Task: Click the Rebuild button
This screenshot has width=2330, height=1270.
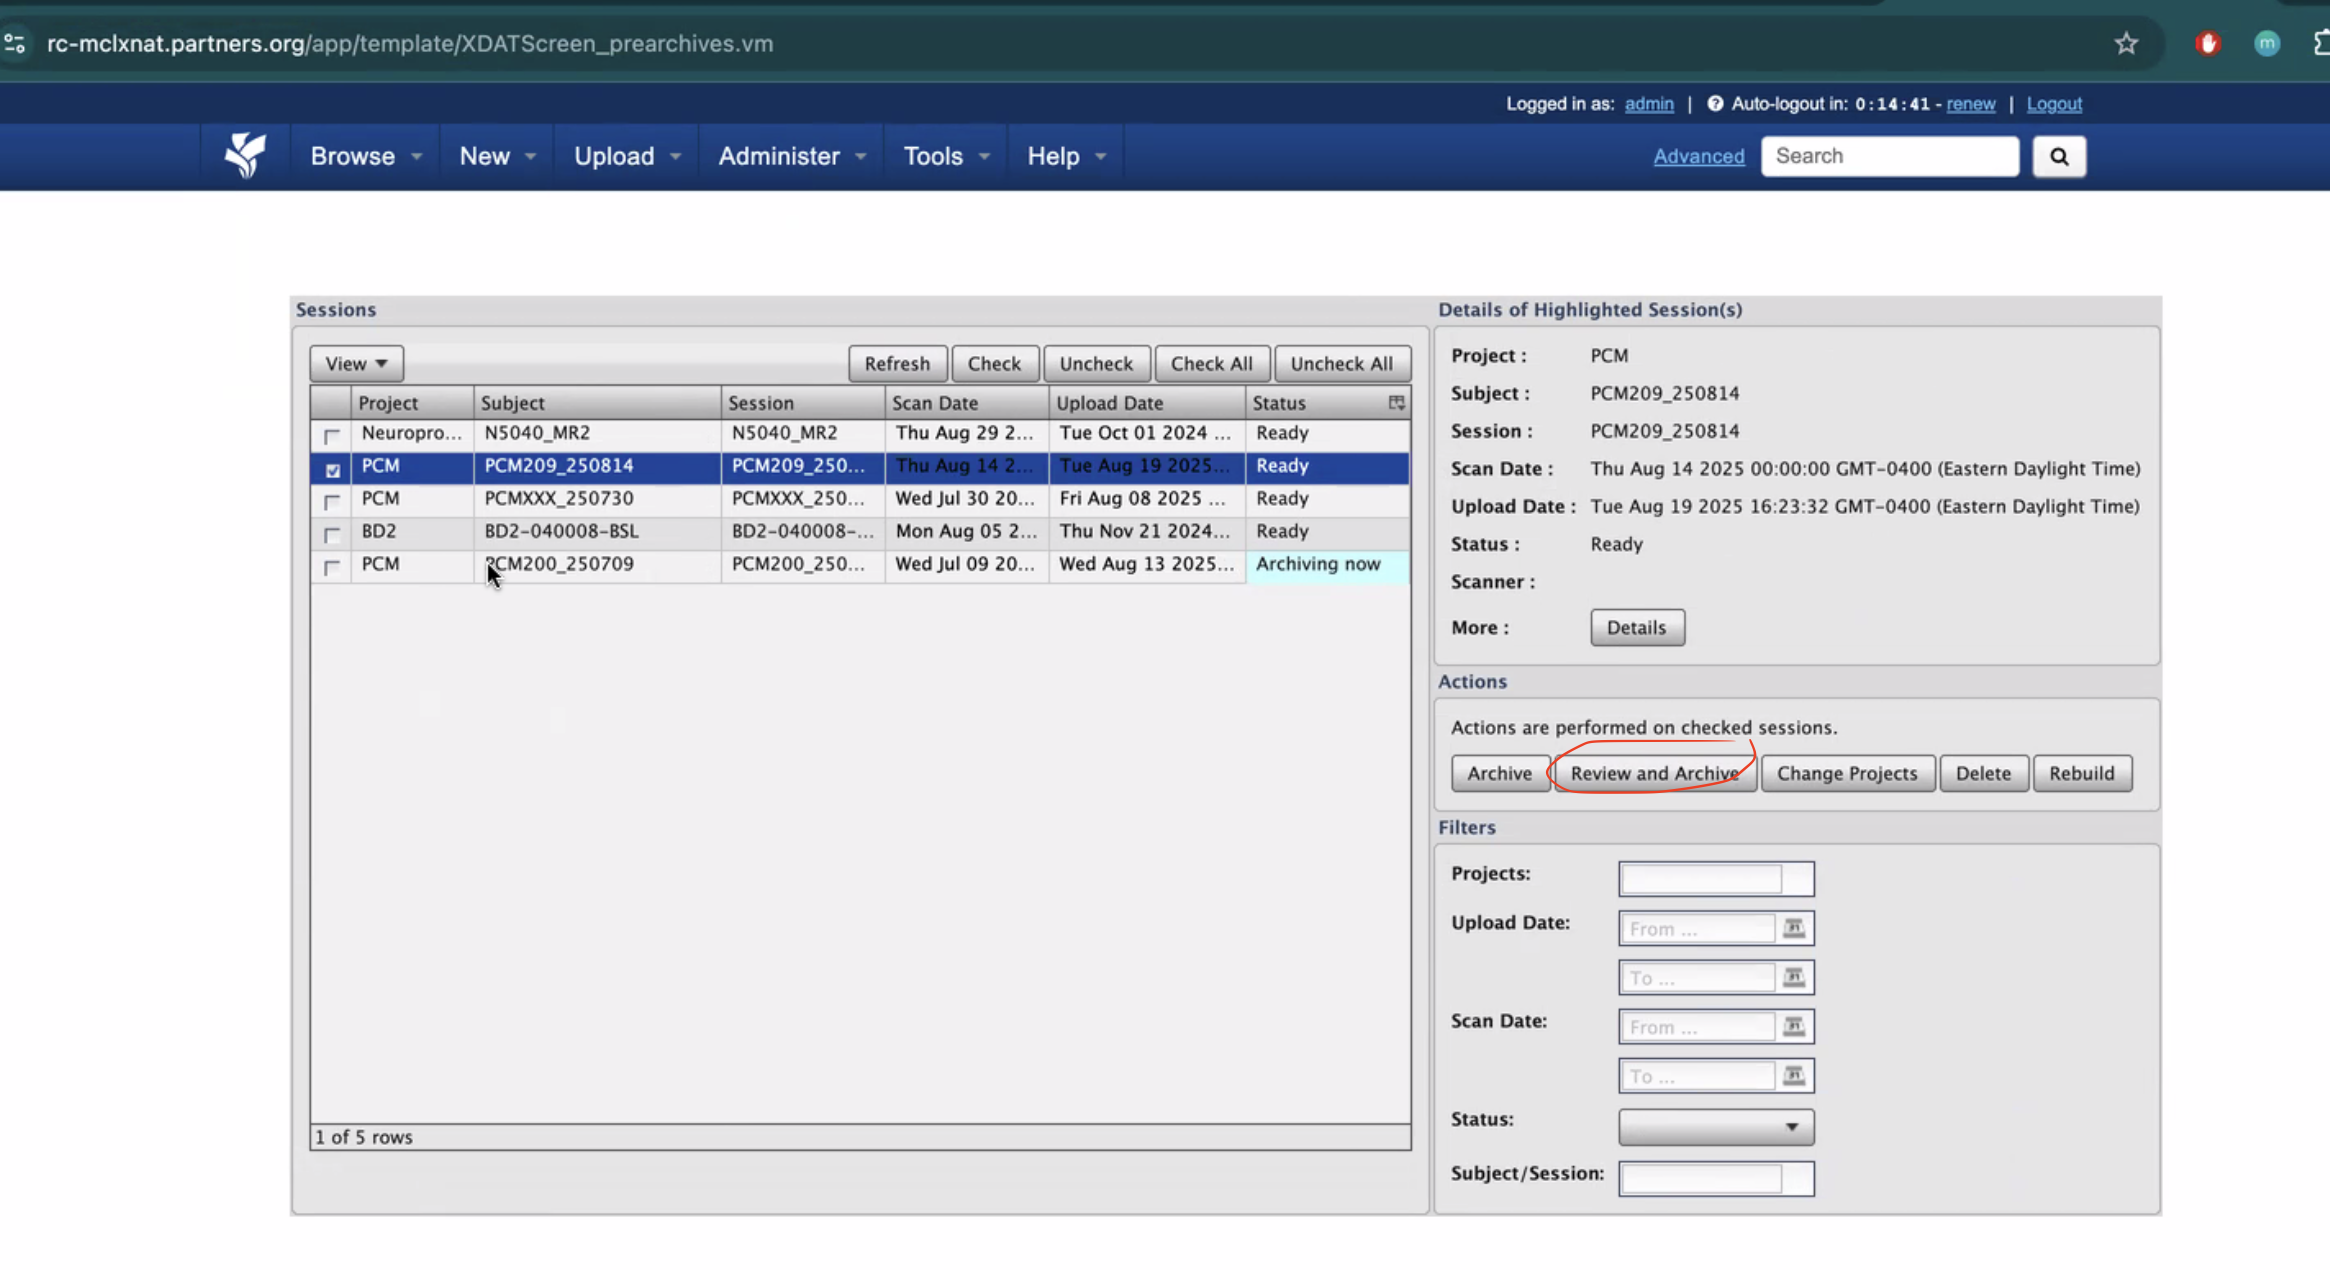Action: (2081, 773)
